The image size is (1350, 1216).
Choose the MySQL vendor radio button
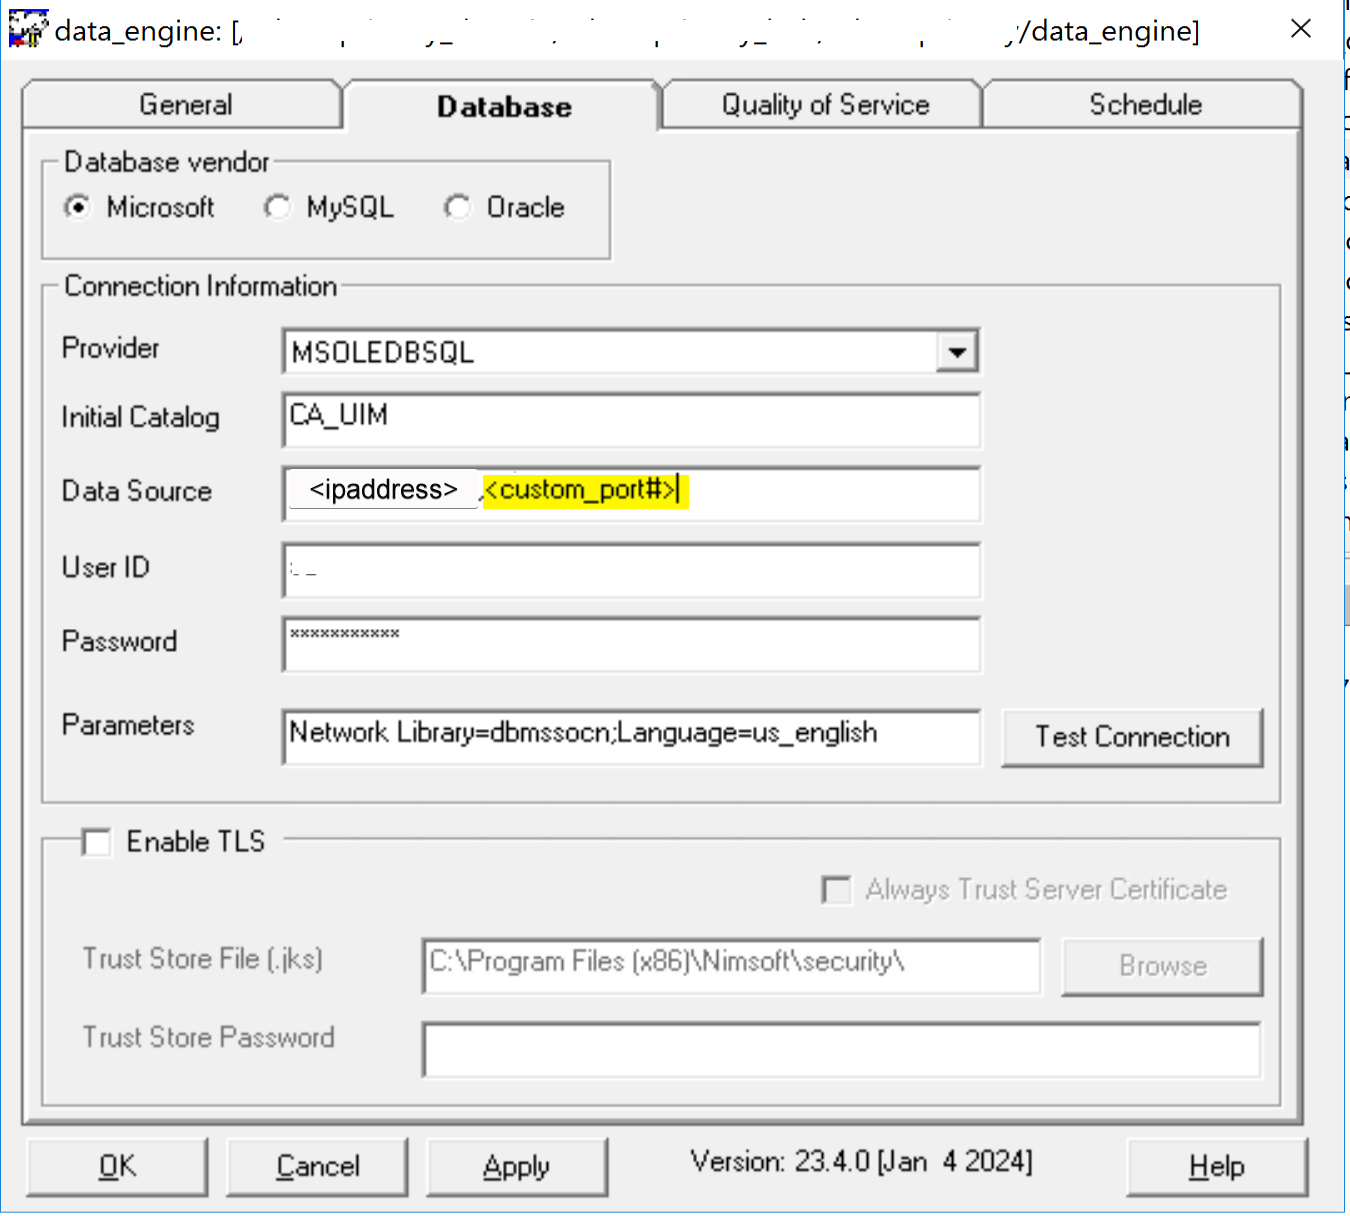click(277, 207)
